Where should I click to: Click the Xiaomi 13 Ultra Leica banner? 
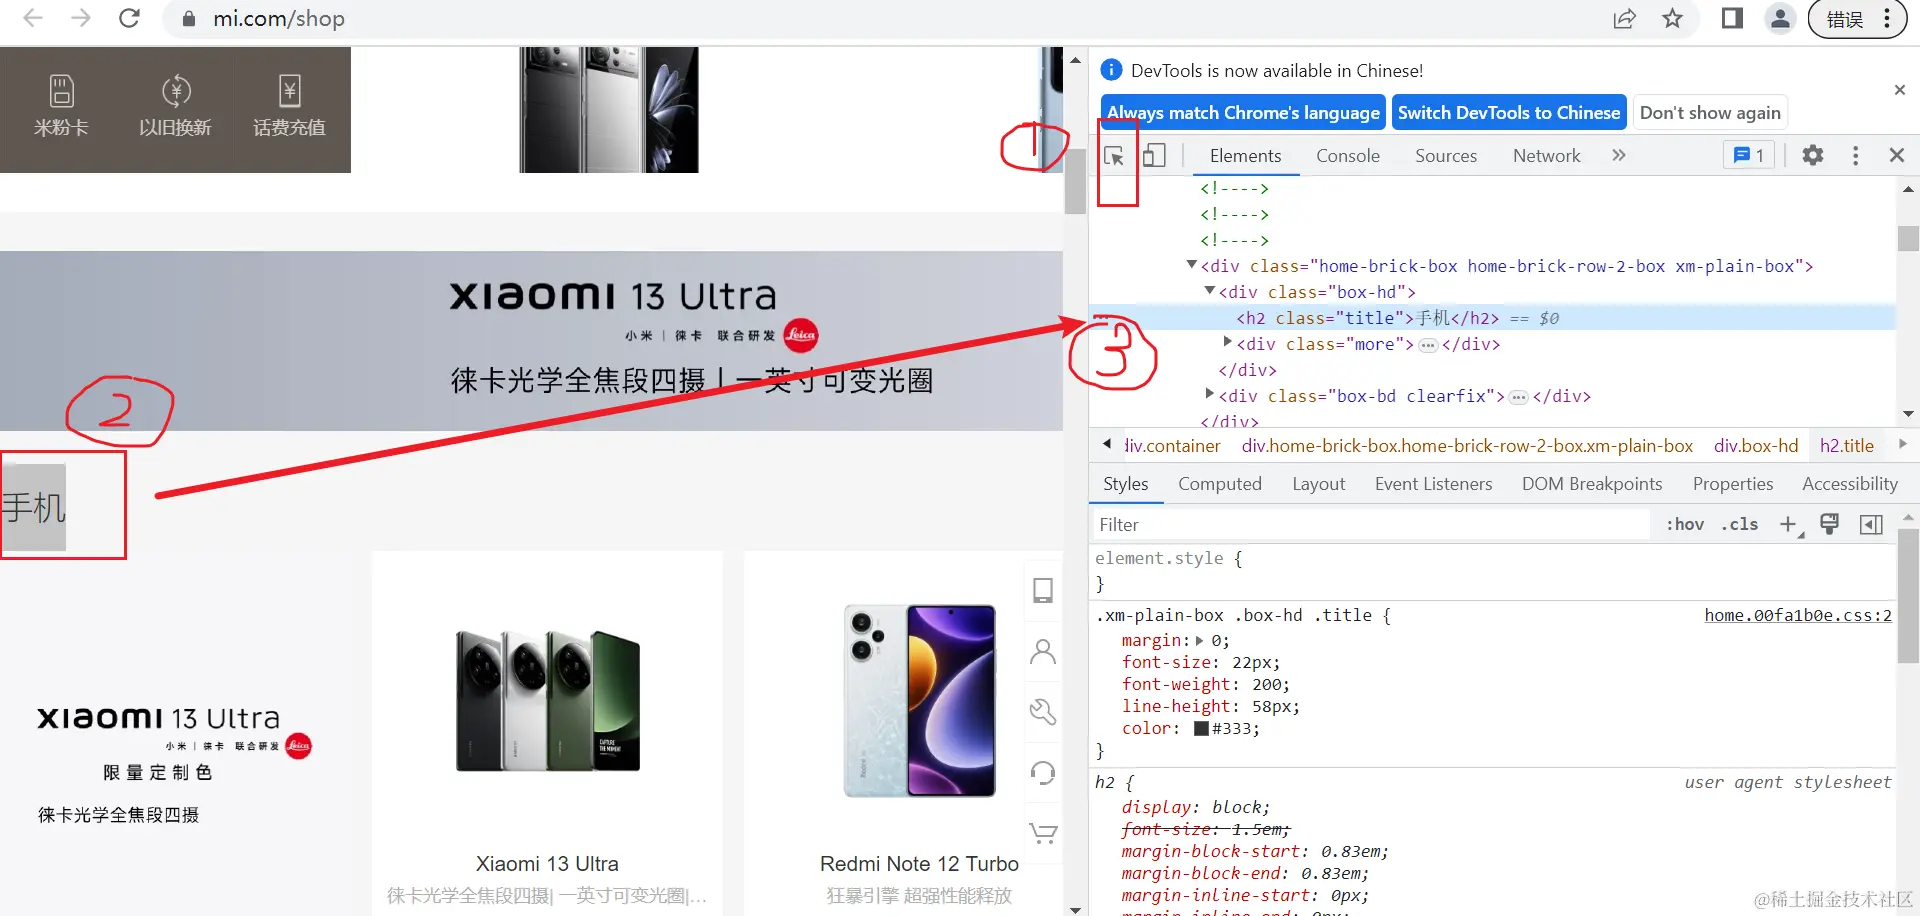coord(531,340)
